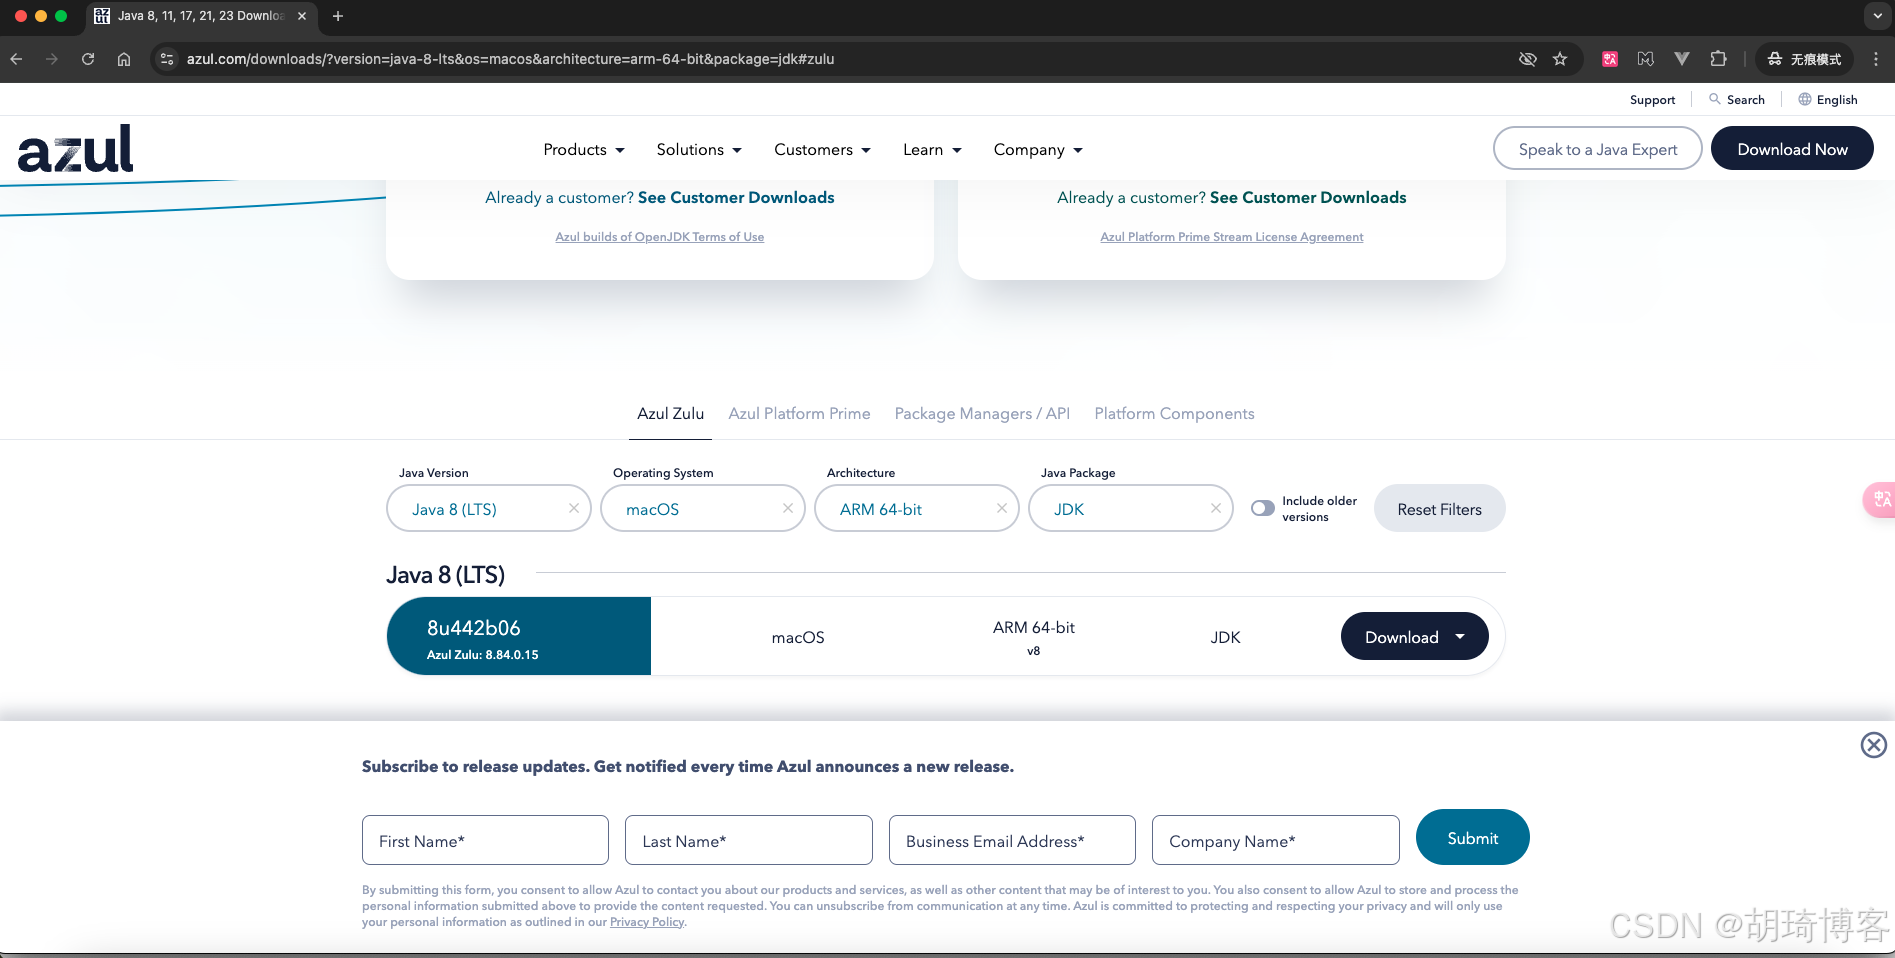This screenshot has width=1895, height=958.
Task: Expand the Company menu
Action: [x=1038, y=150]
